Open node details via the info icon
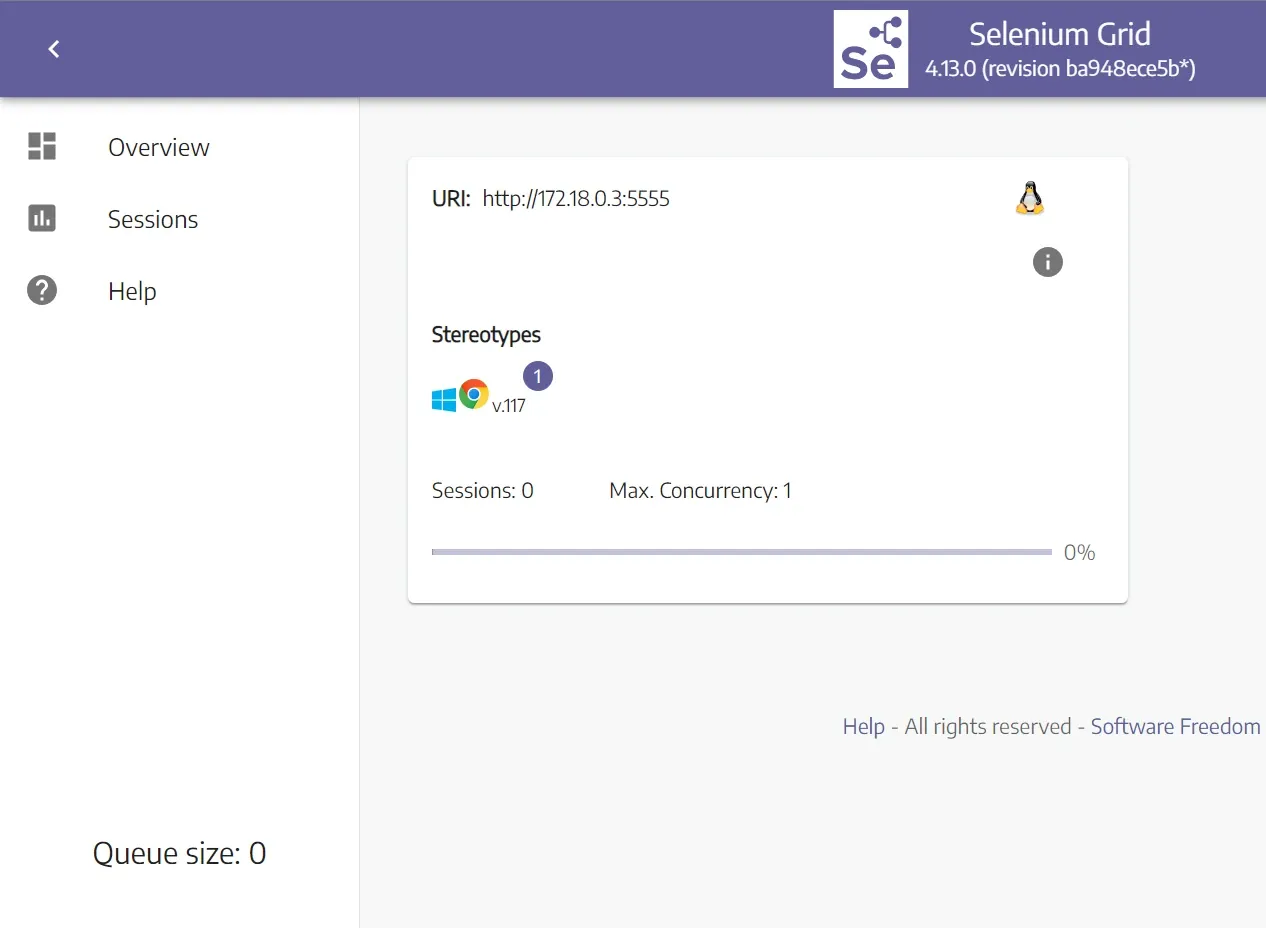1266x928 pixels. tap(1047, 262)
